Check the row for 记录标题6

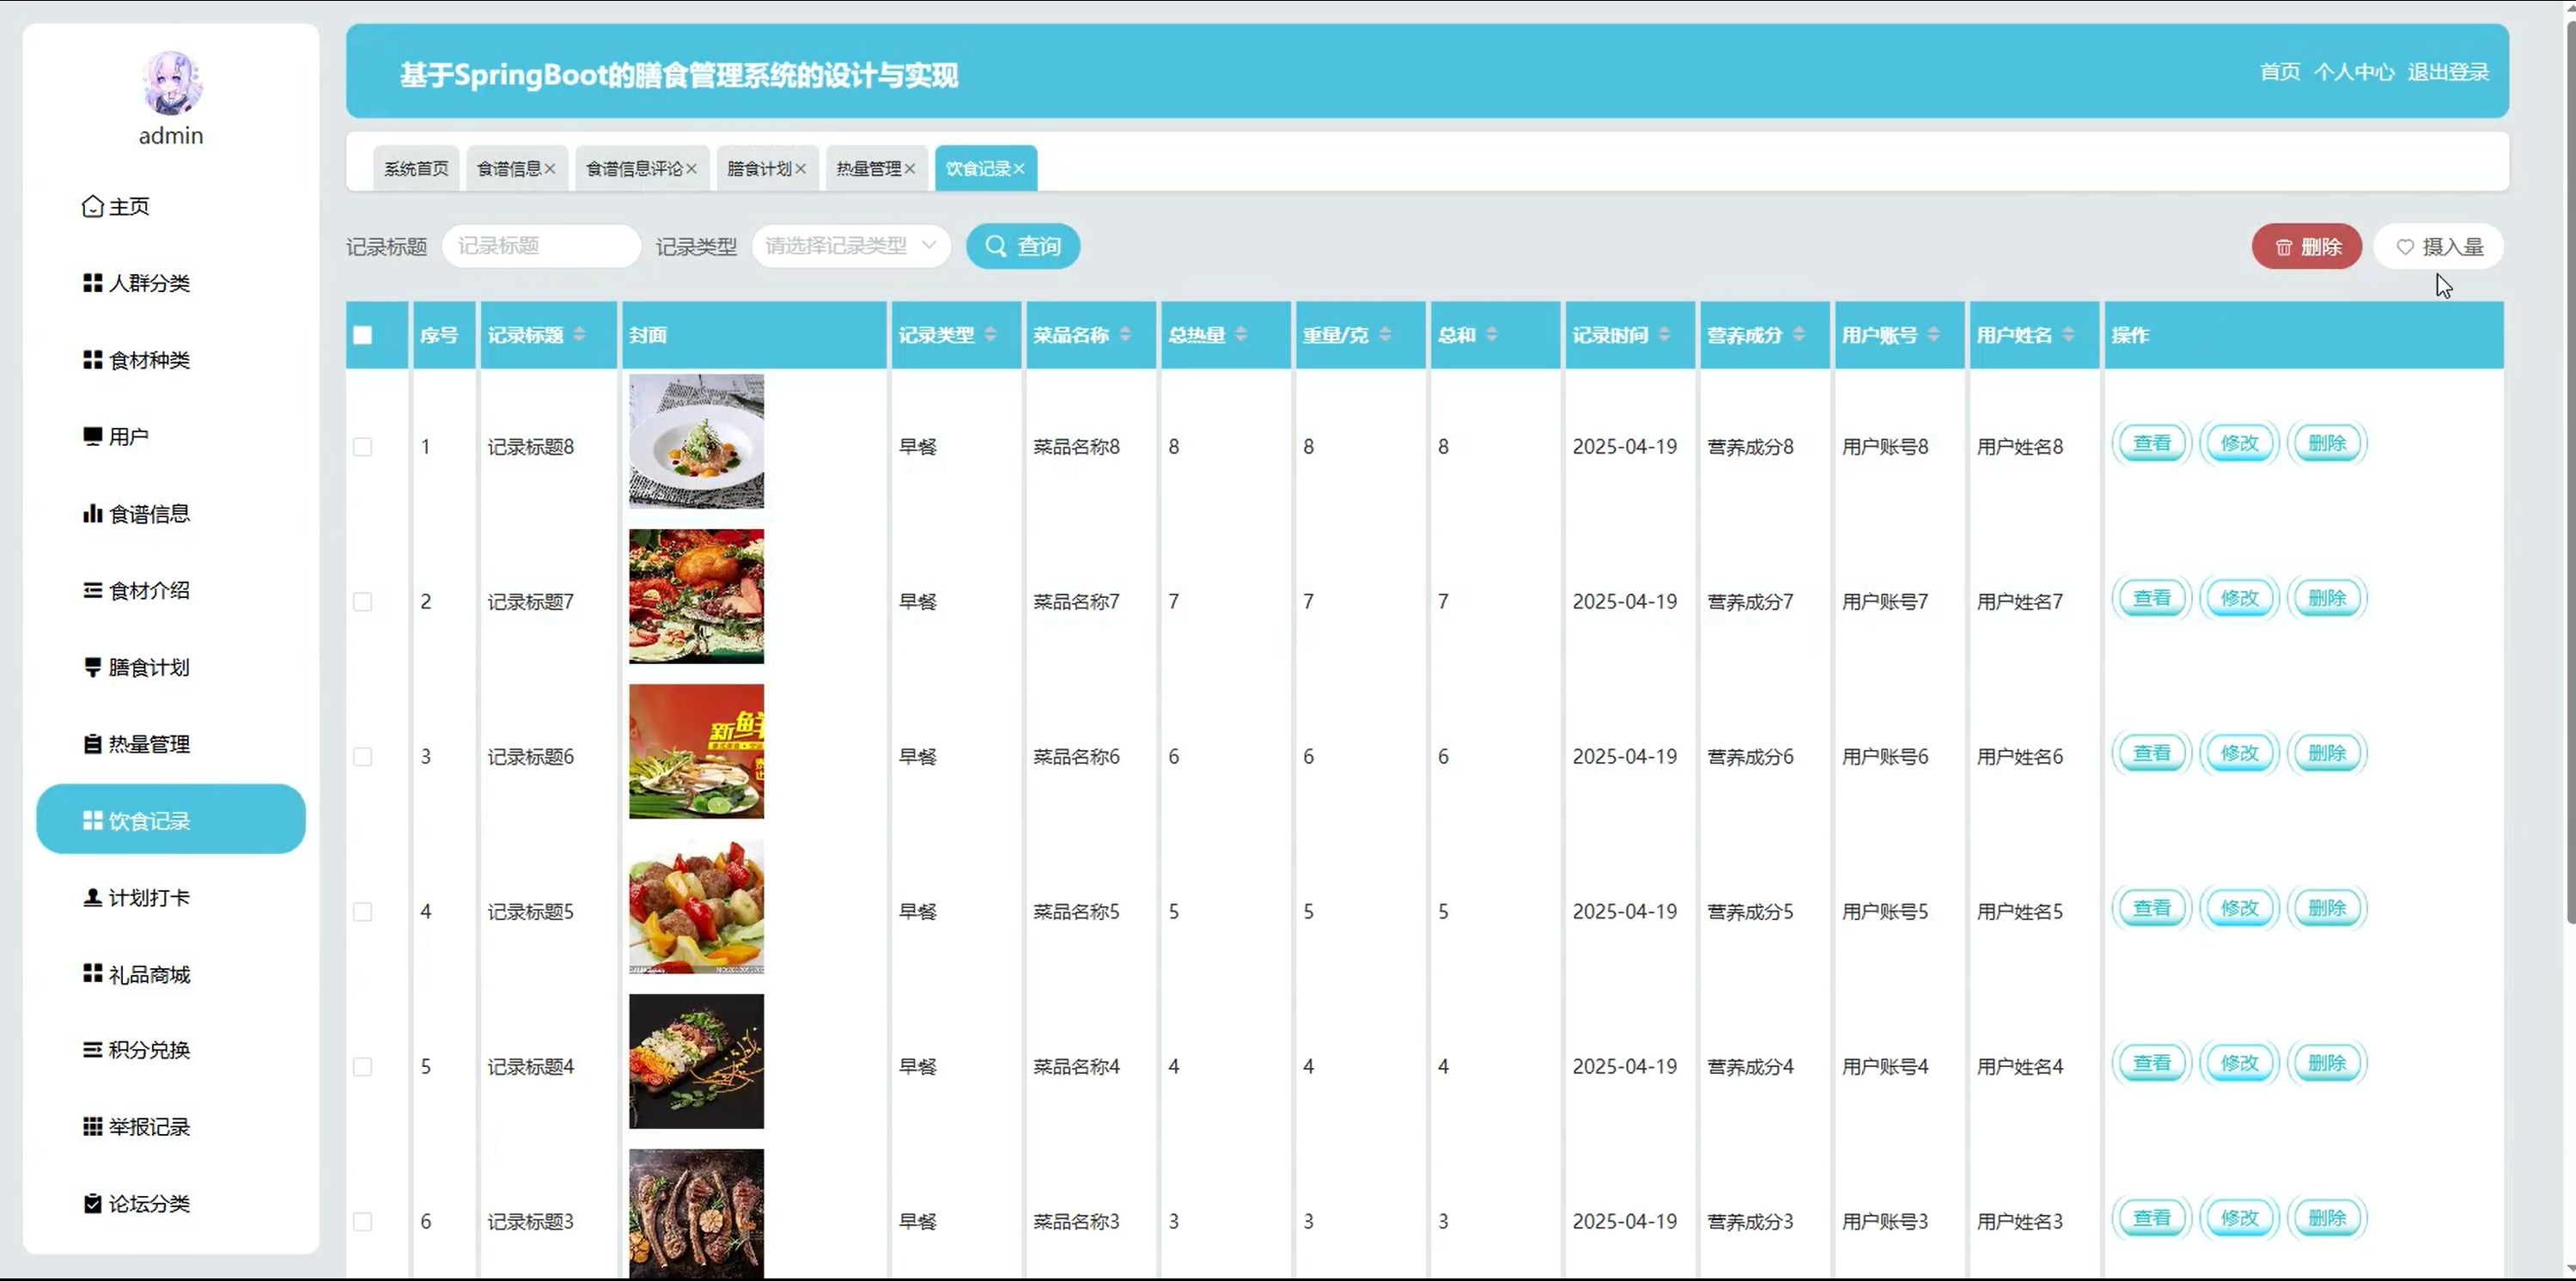363,757
